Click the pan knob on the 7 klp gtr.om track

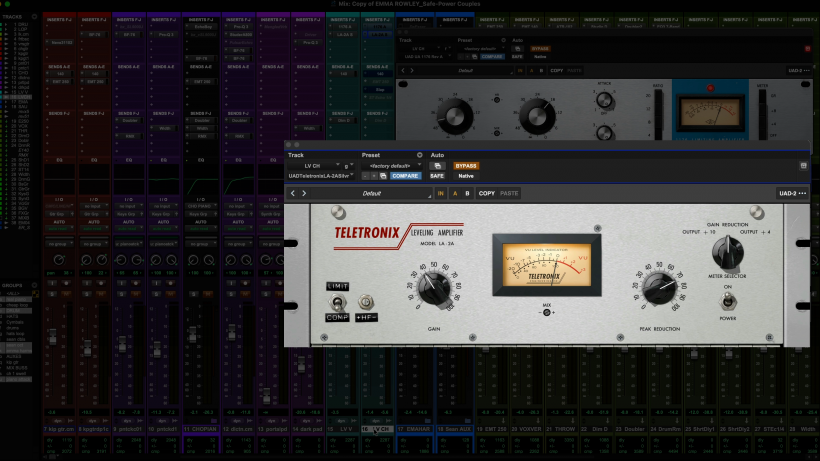[x=59, y=260]
